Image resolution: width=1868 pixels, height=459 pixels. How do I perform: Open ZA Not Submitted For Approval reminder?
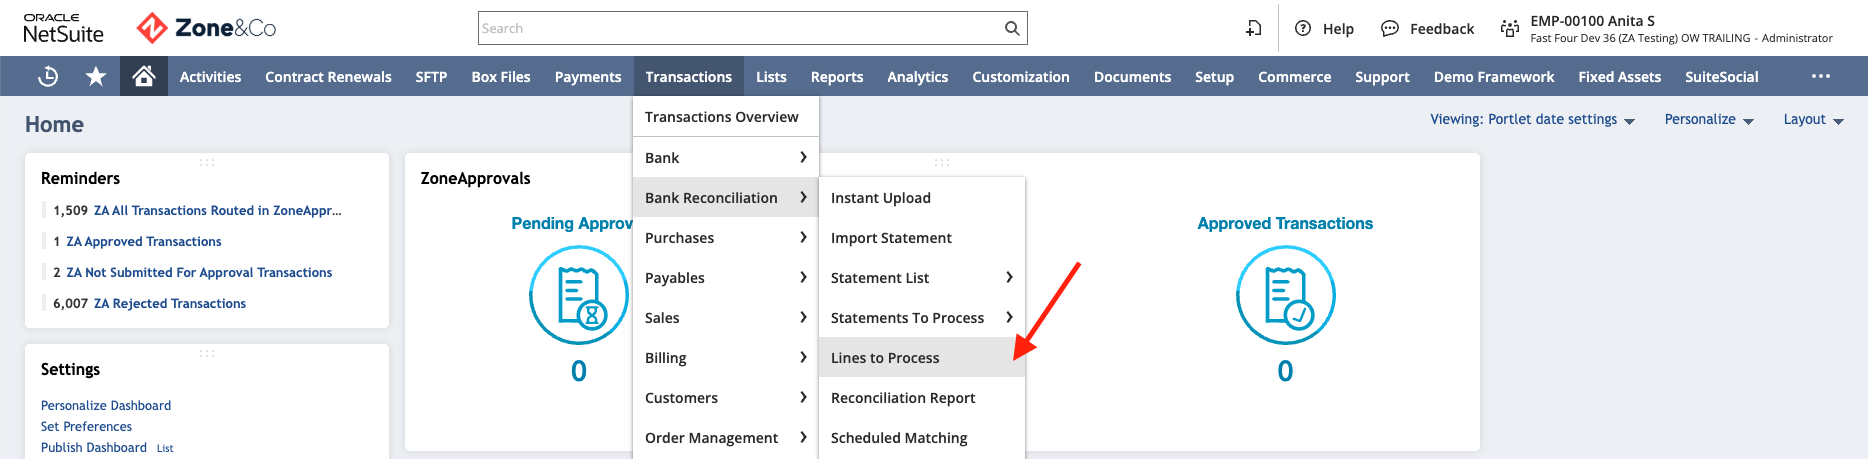click(199, 273)
